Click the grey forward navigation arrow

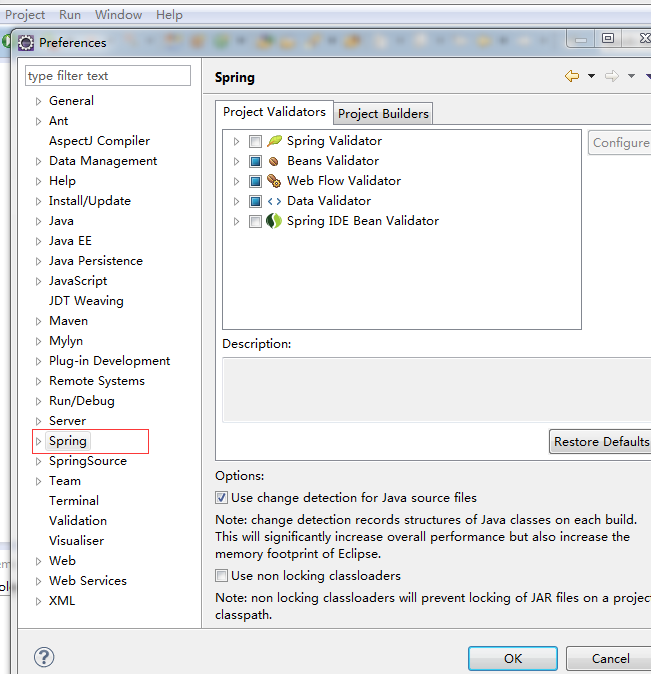(x=611, y=76)
